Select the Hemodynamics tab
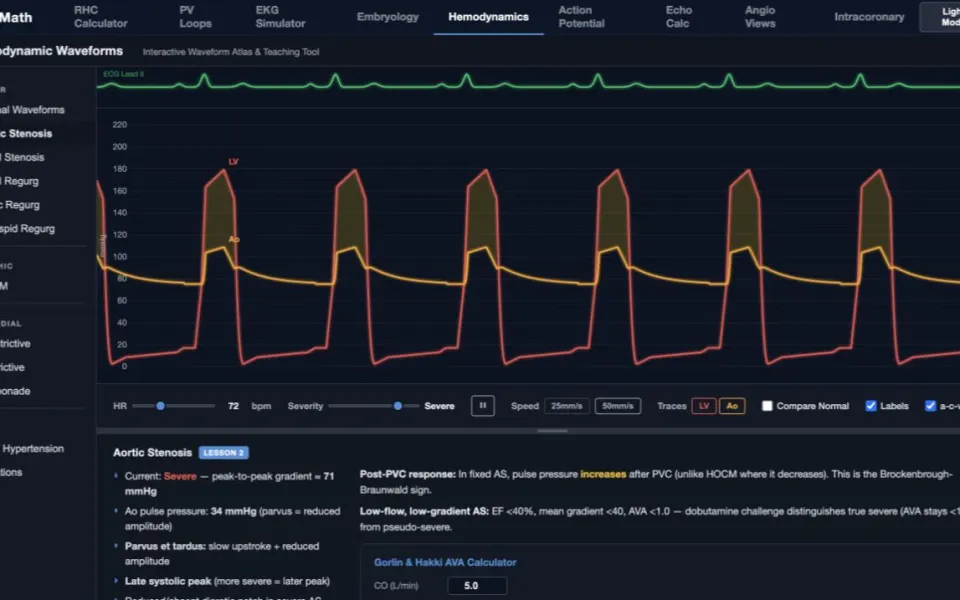This screenshot has width=960, height=600. coord(488,17)
